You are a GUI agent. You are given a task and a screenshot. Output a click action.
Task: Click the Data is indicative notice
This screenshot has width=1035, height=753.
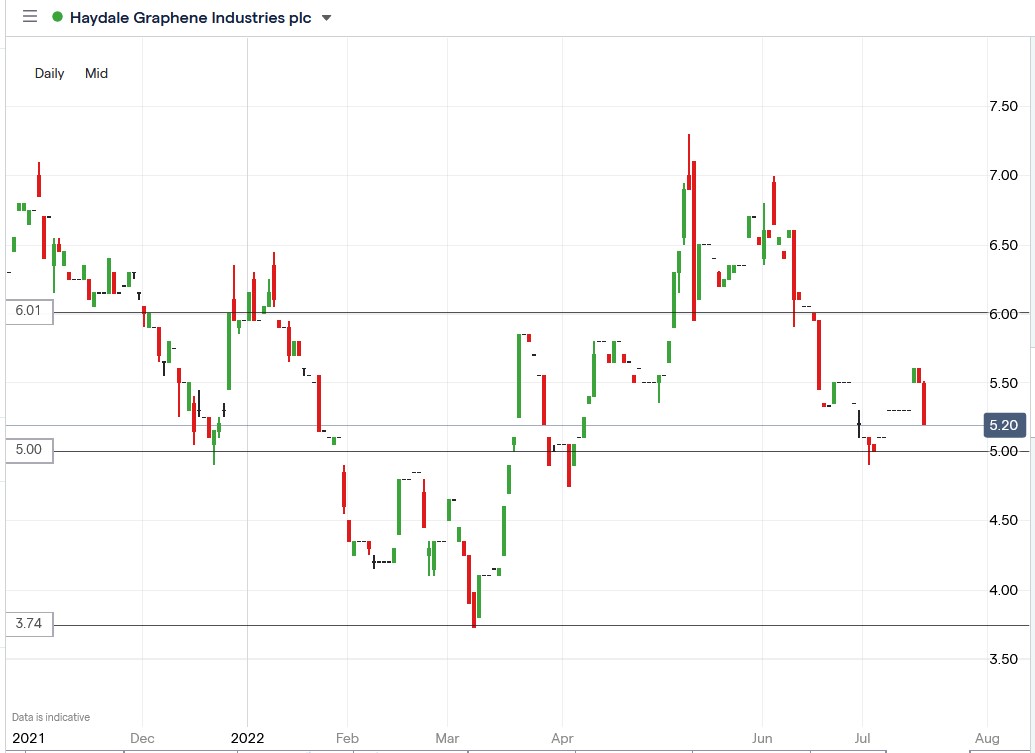coord(52,716)
